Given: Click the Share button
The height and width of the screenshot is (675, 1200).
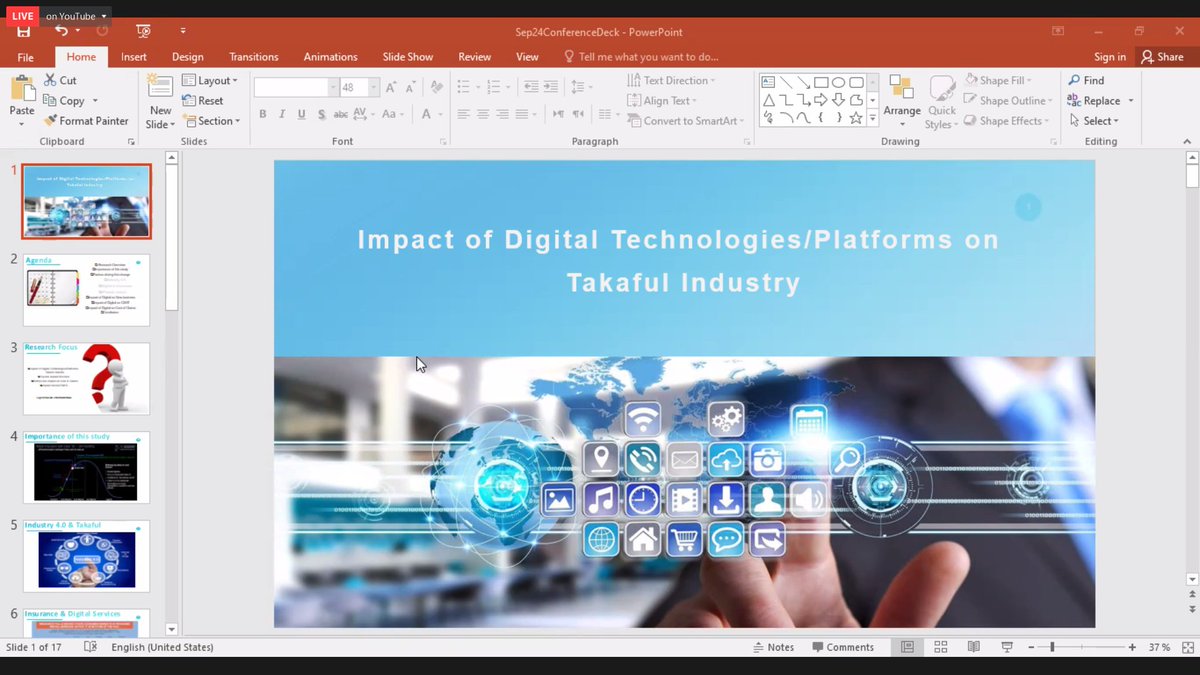Looking at the screenshot, I should pyautogui.click(x=1162, y=57).
